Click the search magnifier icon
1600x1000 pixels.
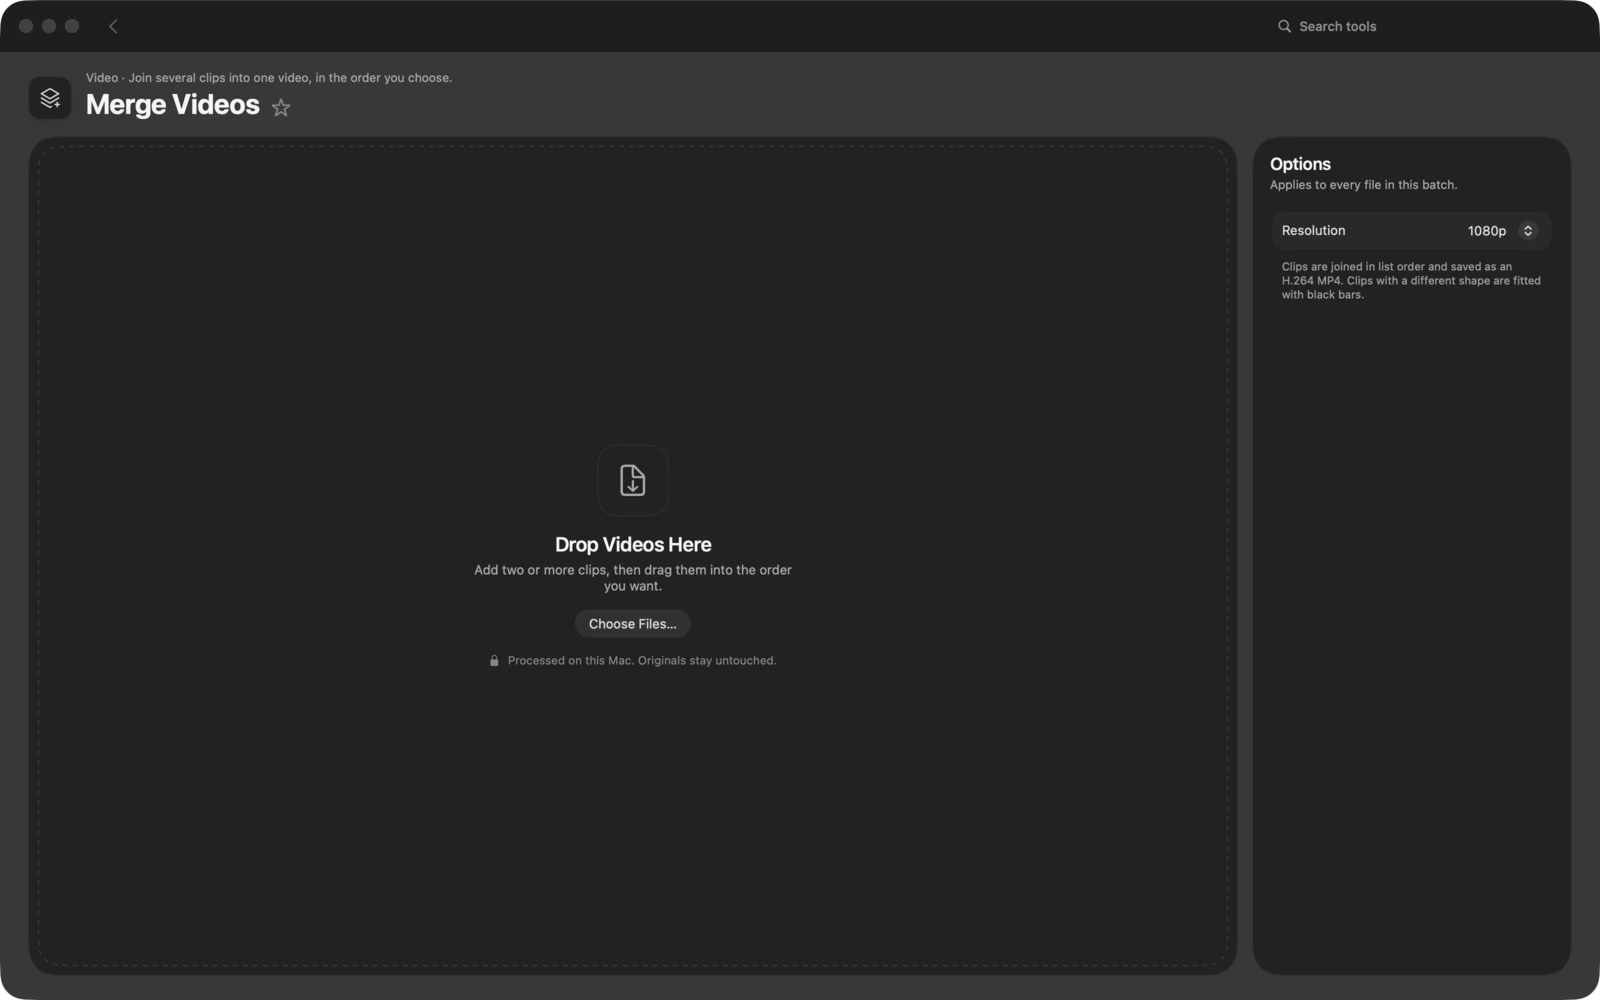tap(1284, 27)
